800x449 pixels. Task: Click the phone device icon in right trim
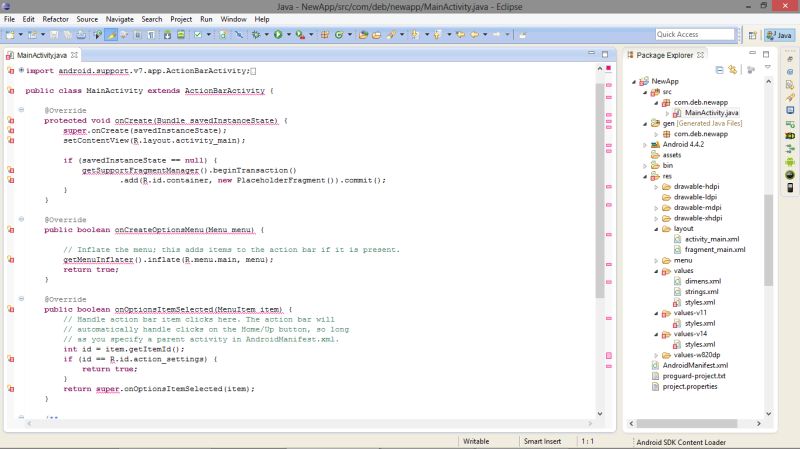(790, 188)
